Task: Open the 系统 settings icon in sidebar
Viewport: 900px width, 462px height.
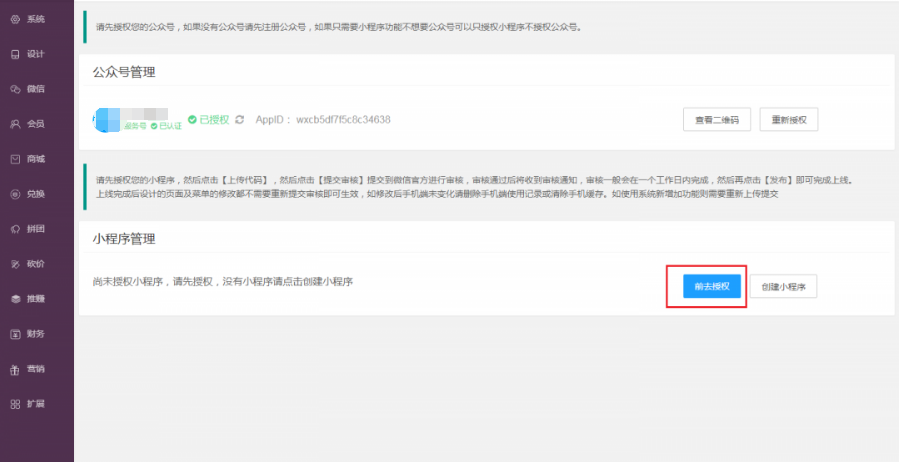Action: pos(15,19)
